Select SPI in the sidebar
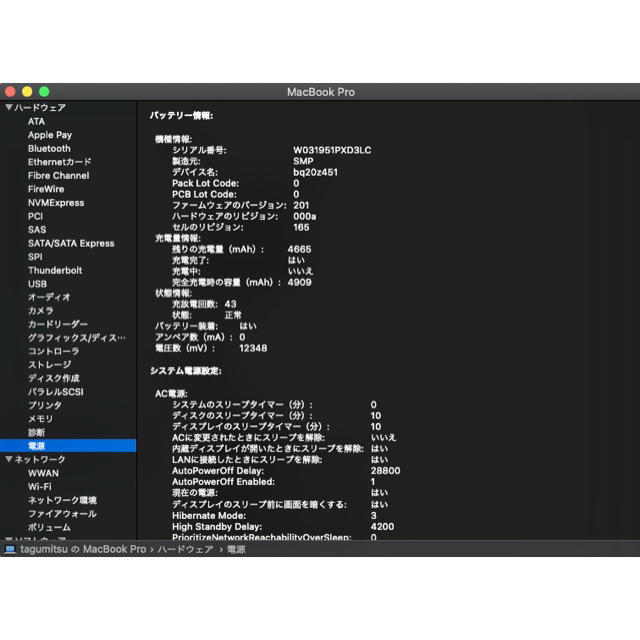Screen dimensions: 640x640 click(35, 257)
